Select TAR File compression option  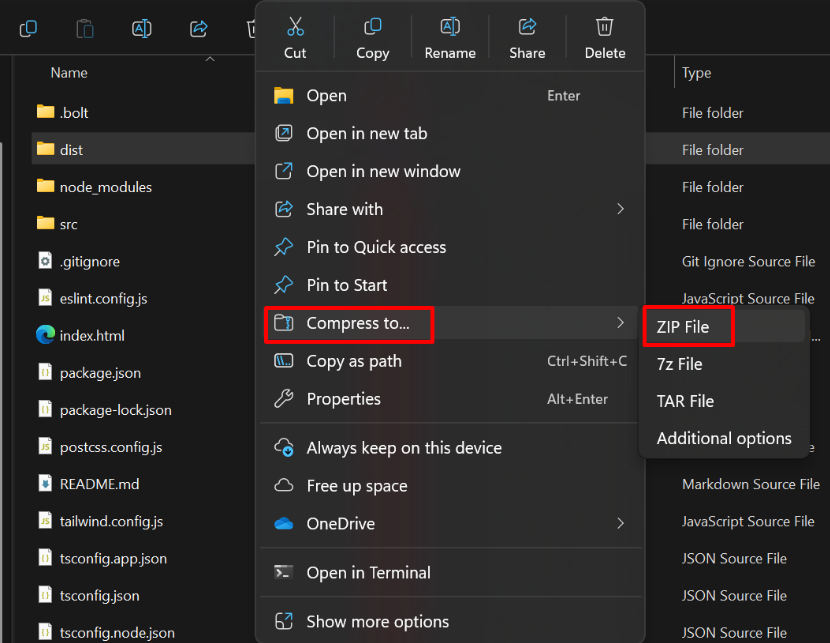(x=685, y=401)
